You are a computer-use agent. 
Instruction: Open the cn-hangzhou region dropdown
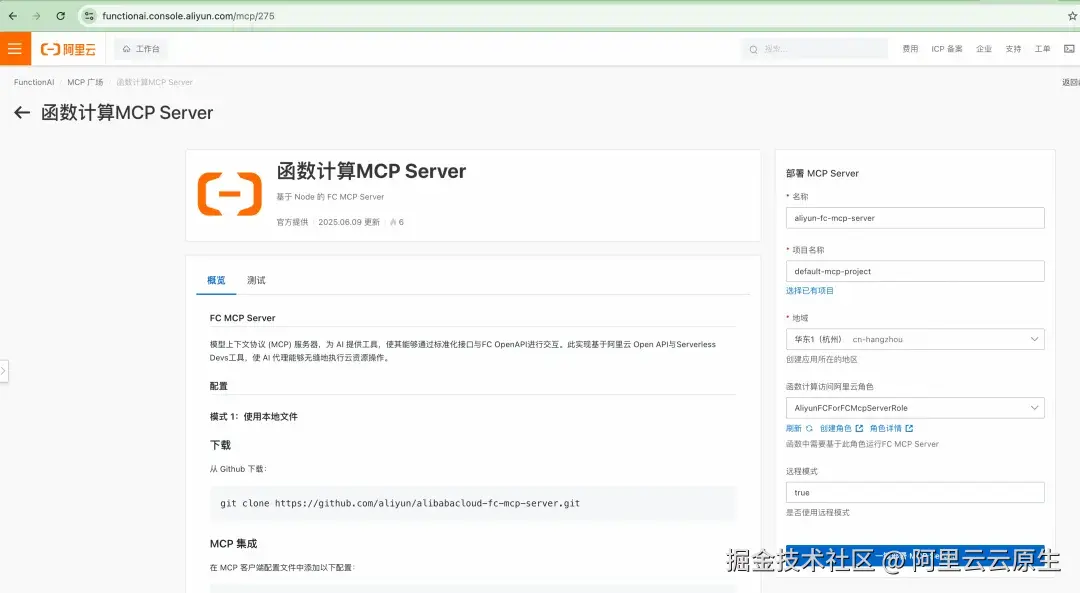pos(1036,338)
